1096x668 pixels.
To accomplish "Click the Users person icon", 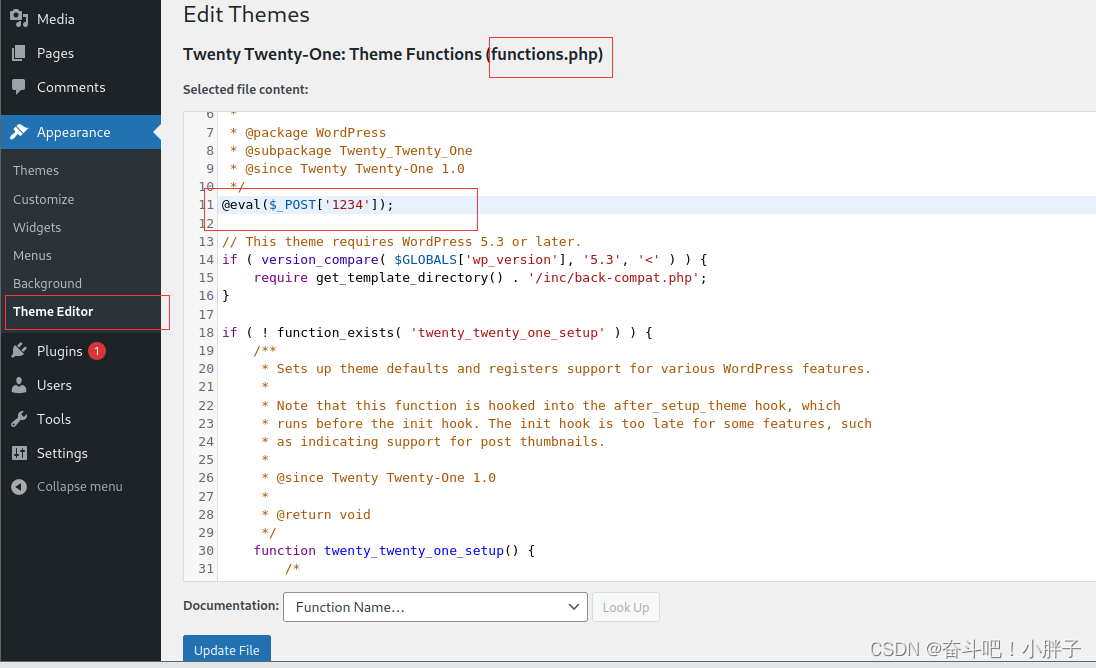I will (x=19, y=385).
